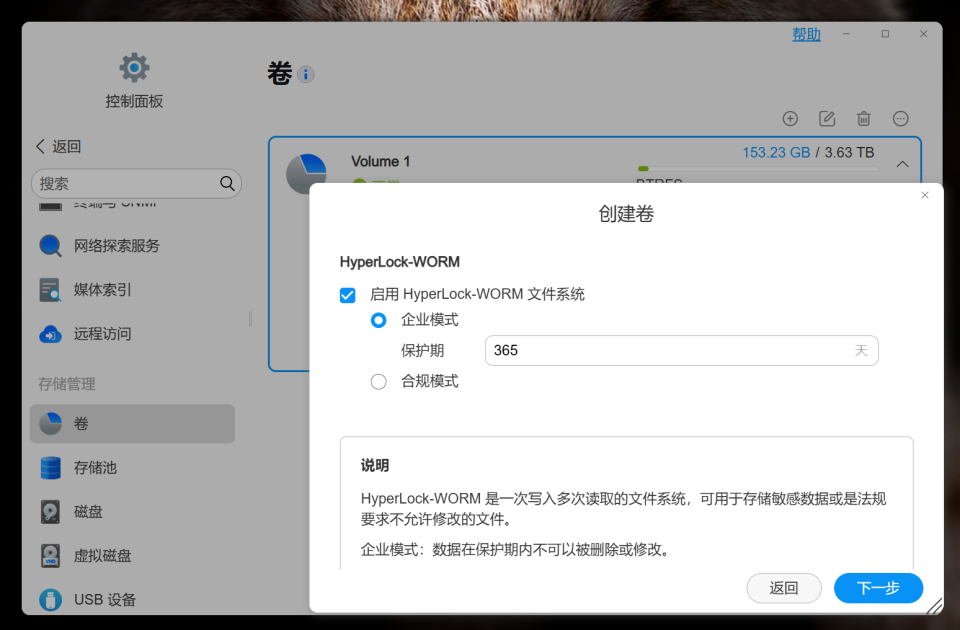Click the search magnifier icon
Screen dimensions: 960x630
coord(227,183)
